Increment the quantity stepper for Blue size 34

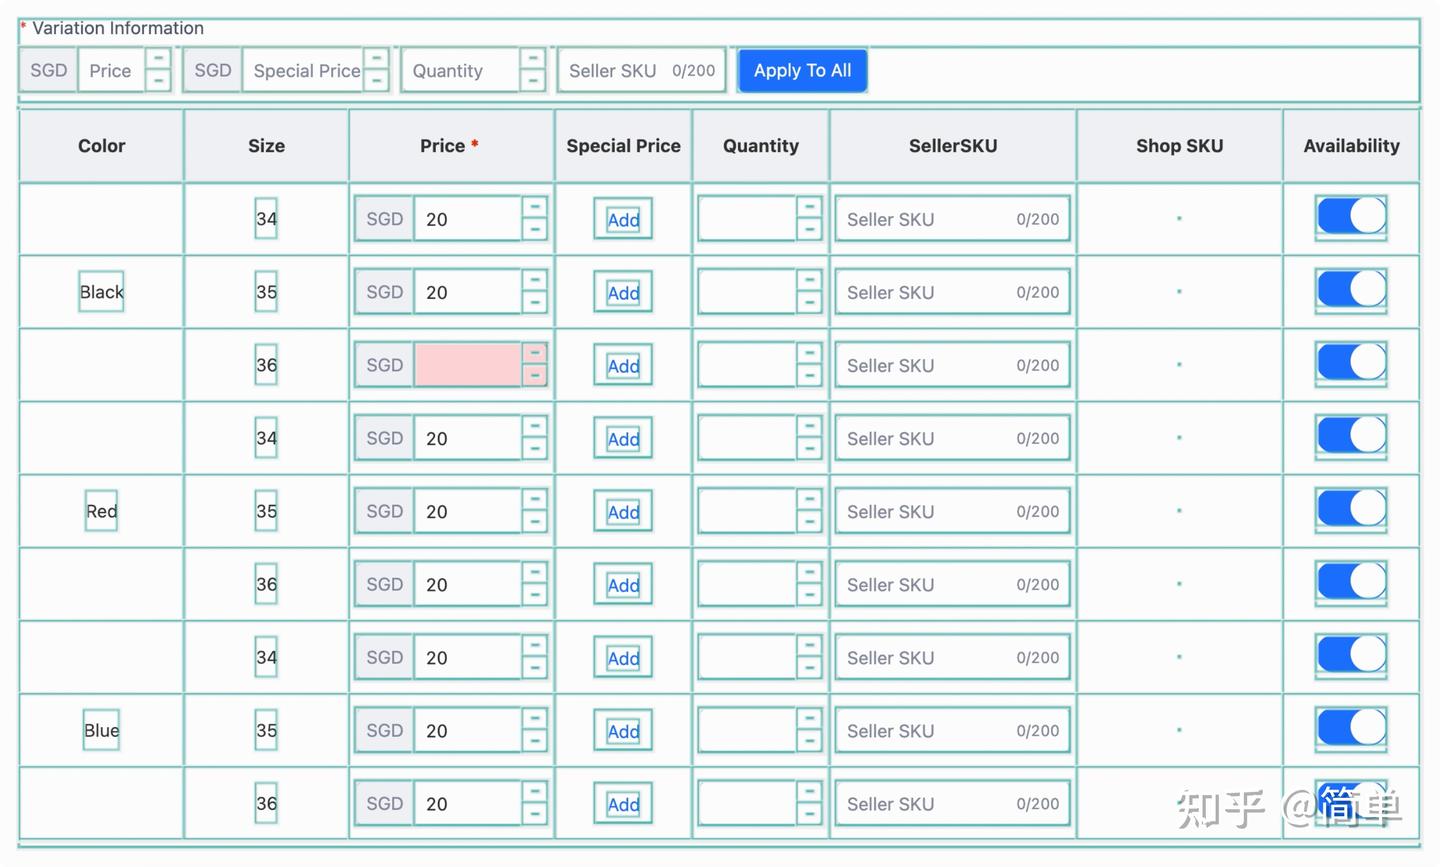pyautogui.click(x=810, y=648)
